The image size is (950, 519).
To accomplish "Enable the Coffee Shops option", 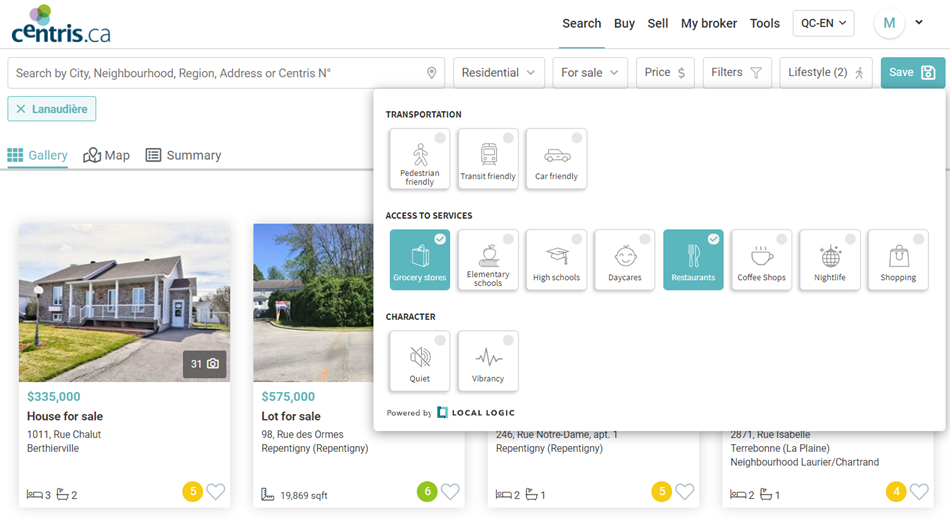I will click(x=762, y=260).
